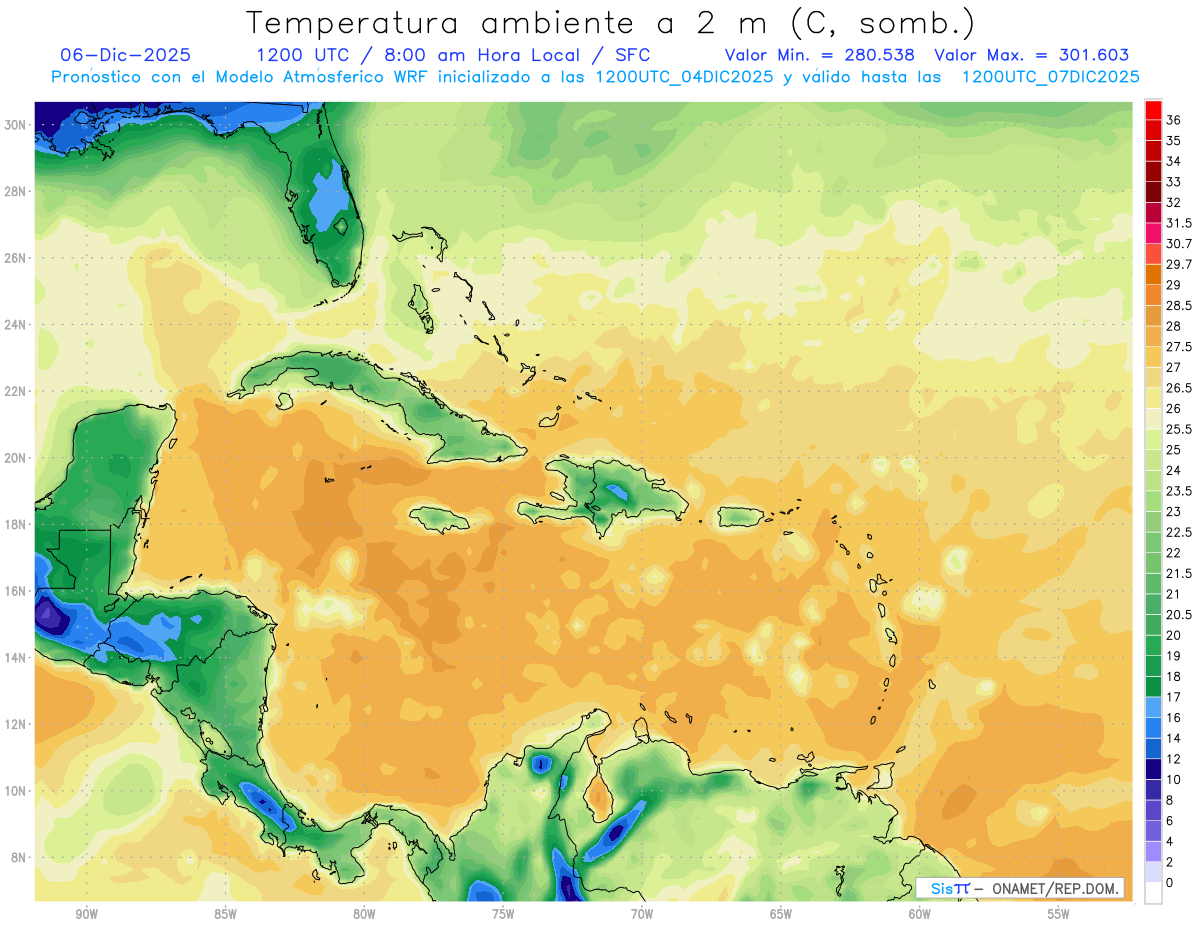Click legend value '36'
The height and width of the screenshot is (927, 1200).
(x=1174, y=120)
